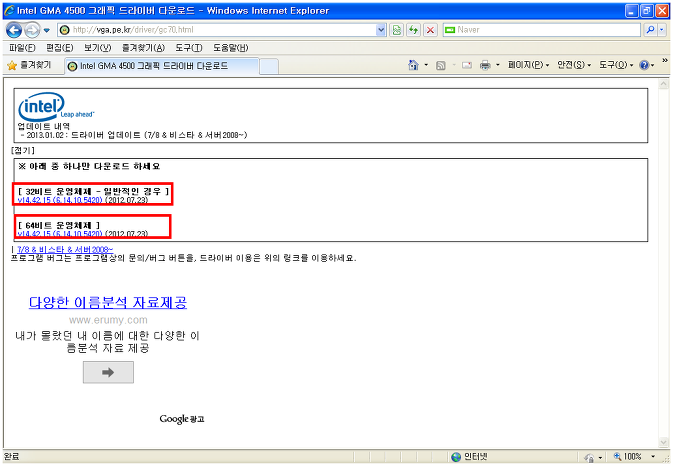The width and height of the screenshot is (673, 466).
Task: Click the browser Back arrow button
Action: pos(14,30)
